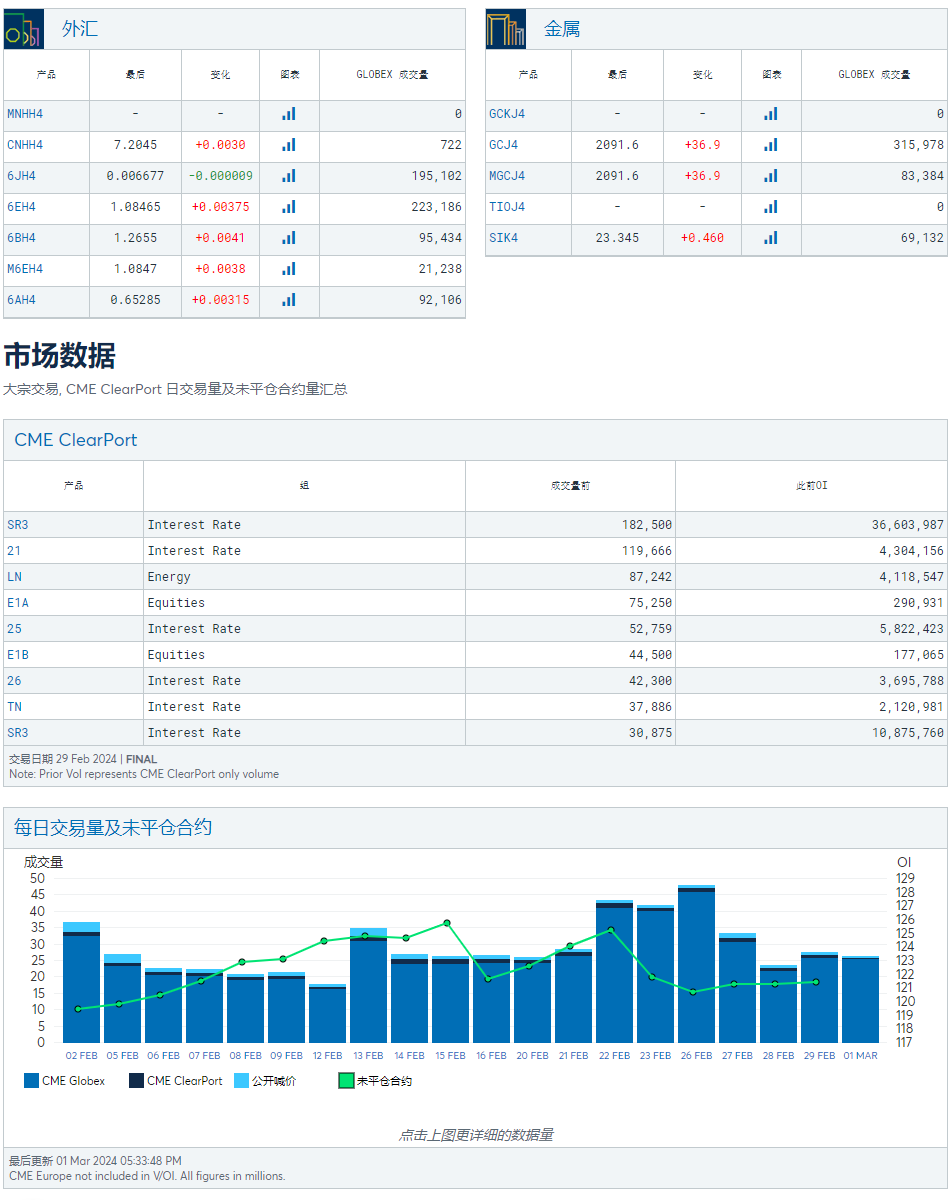This screenshot has height=1200, width=952.
Task: Click the 26 FEB volume bar
Action: 696,965
